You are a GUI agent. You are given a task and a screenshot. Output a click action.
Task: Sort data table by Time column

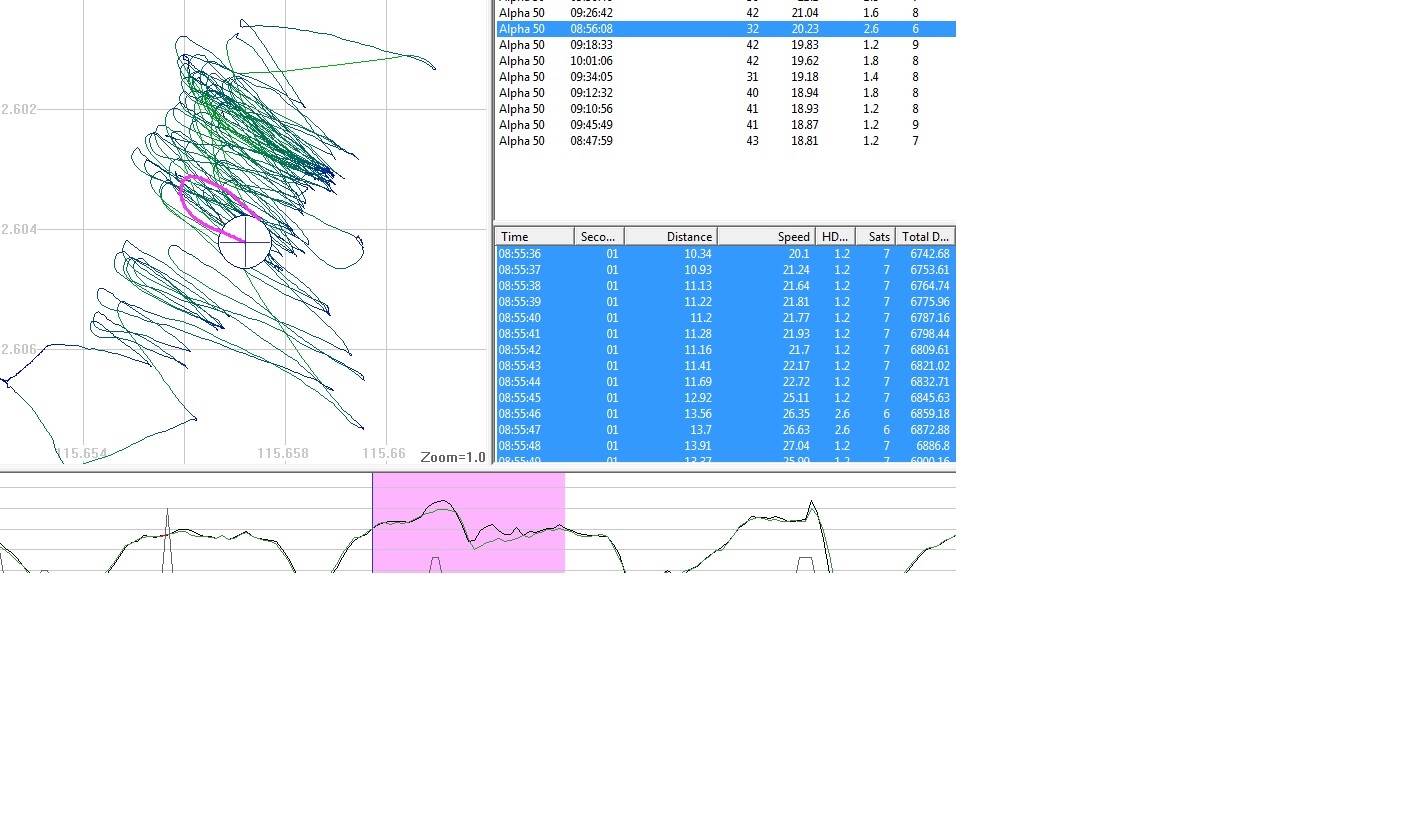(534, 237)
